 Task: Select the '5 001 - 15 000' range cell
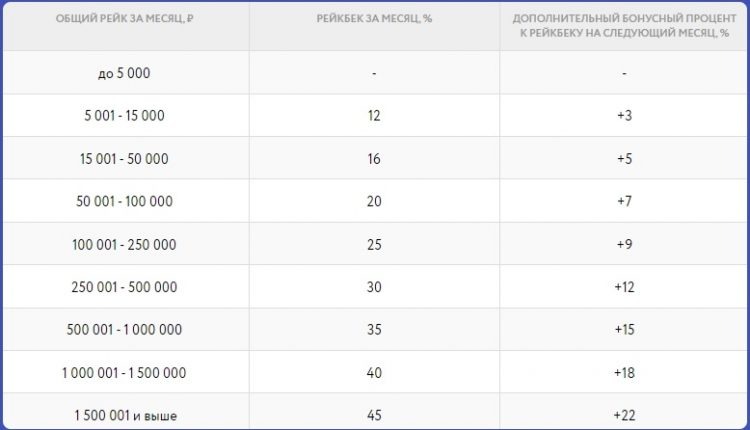125,116
